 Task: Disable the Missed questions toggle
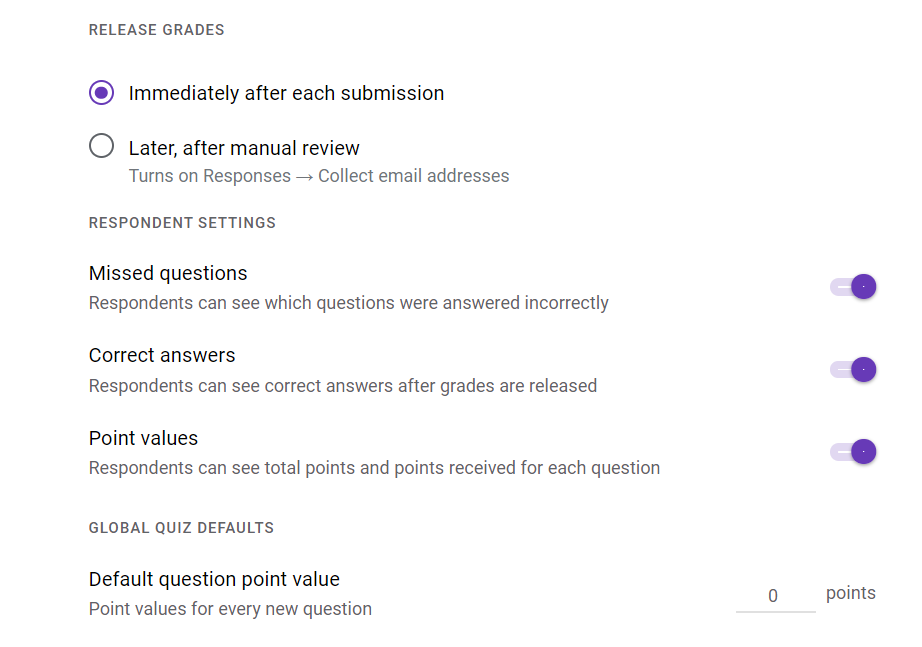[x=854, y=287]
